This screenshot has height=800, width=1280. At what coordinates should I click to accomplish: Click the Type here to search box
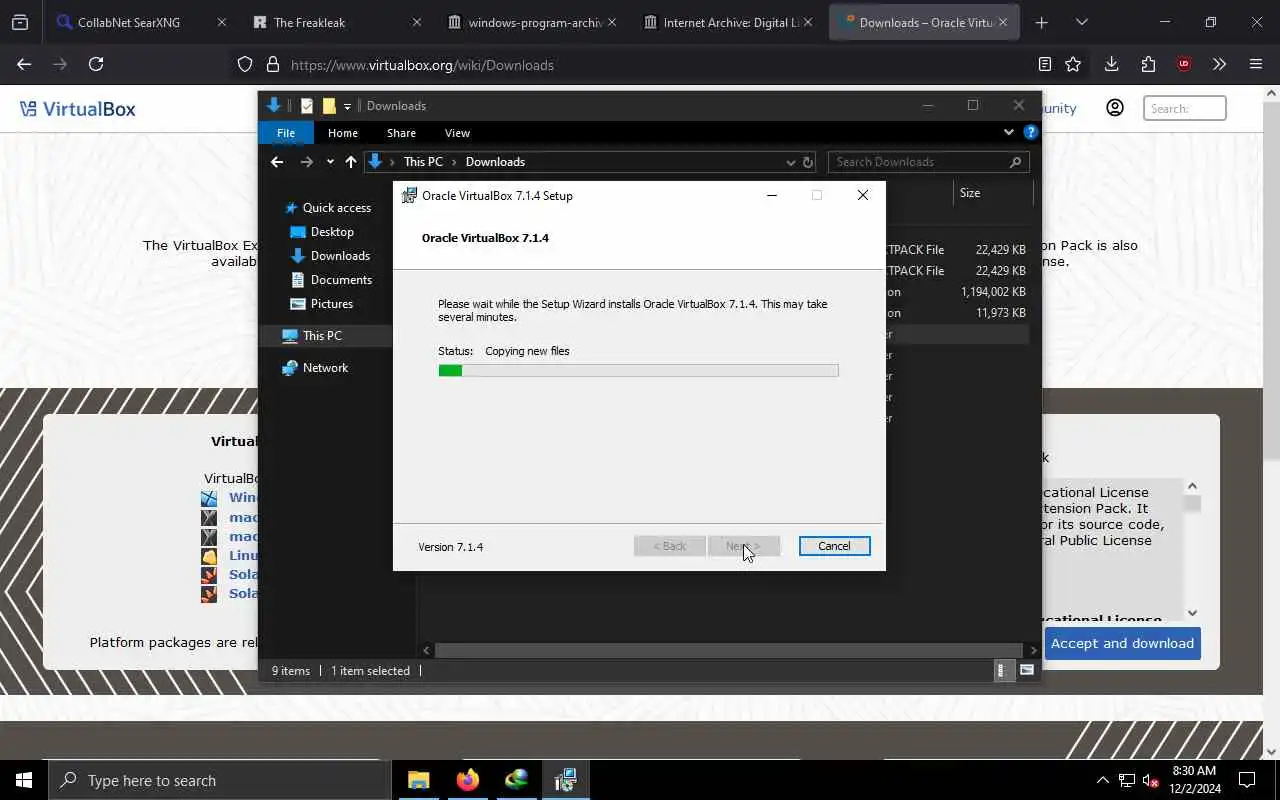220,780
